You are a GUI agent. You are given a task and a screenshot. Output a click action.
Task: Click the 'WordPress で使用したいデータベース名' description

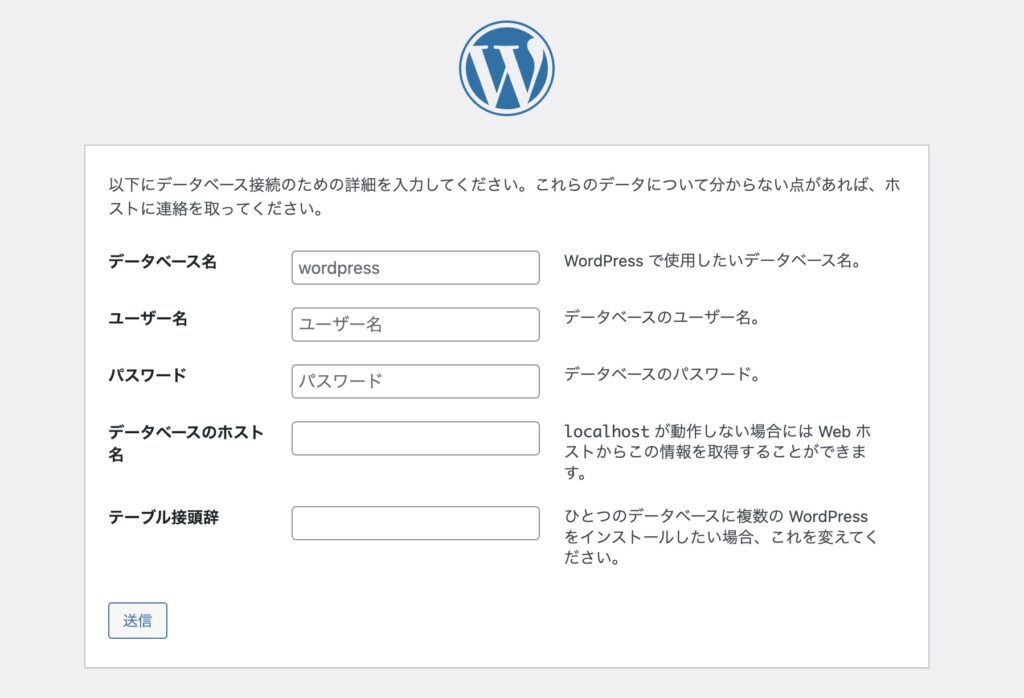click(712, 261)
